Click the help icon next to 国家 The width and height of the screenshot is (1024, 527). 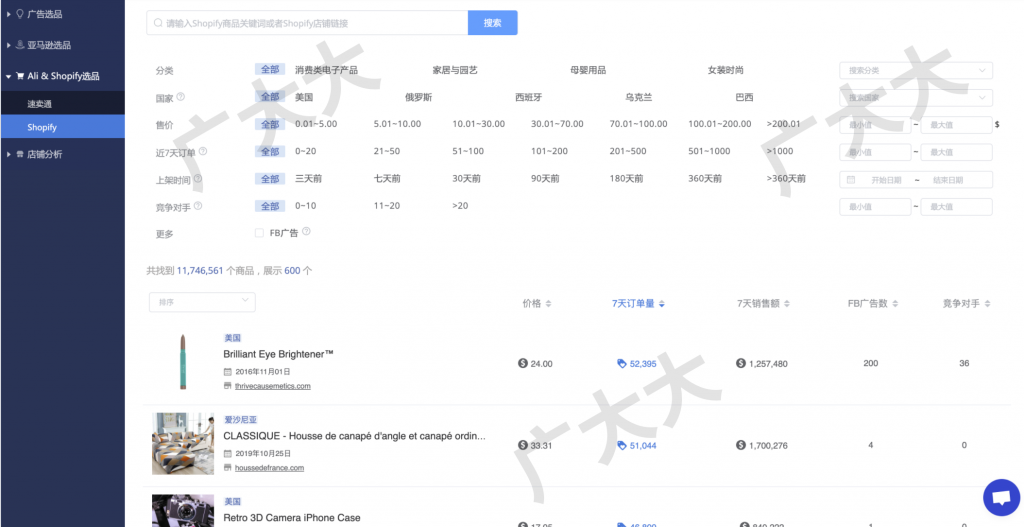tap(181, 97)
